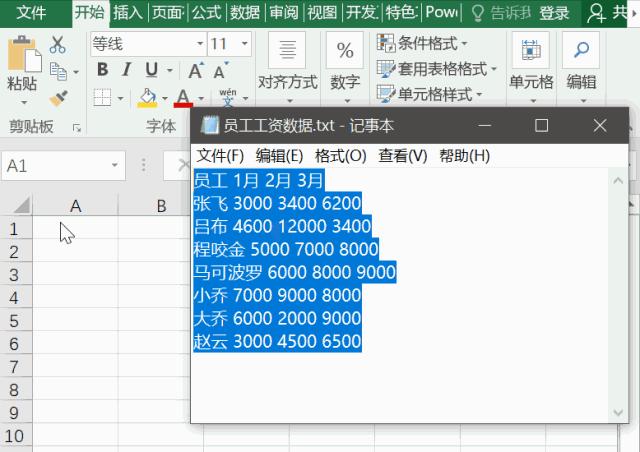Click cell A3 in the worksheet
This screenshot has width=640, height=452.
click(76, 275)
